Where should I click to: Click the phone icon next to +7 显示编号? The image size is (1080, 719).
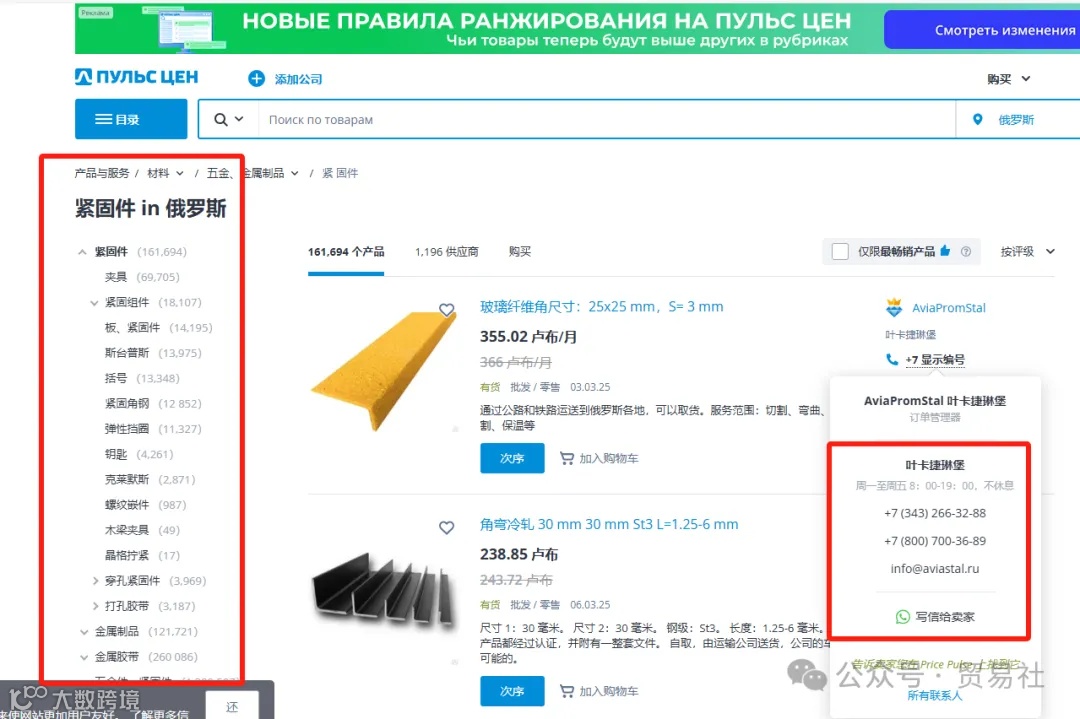pyautogui.click(x=892, y=359)
